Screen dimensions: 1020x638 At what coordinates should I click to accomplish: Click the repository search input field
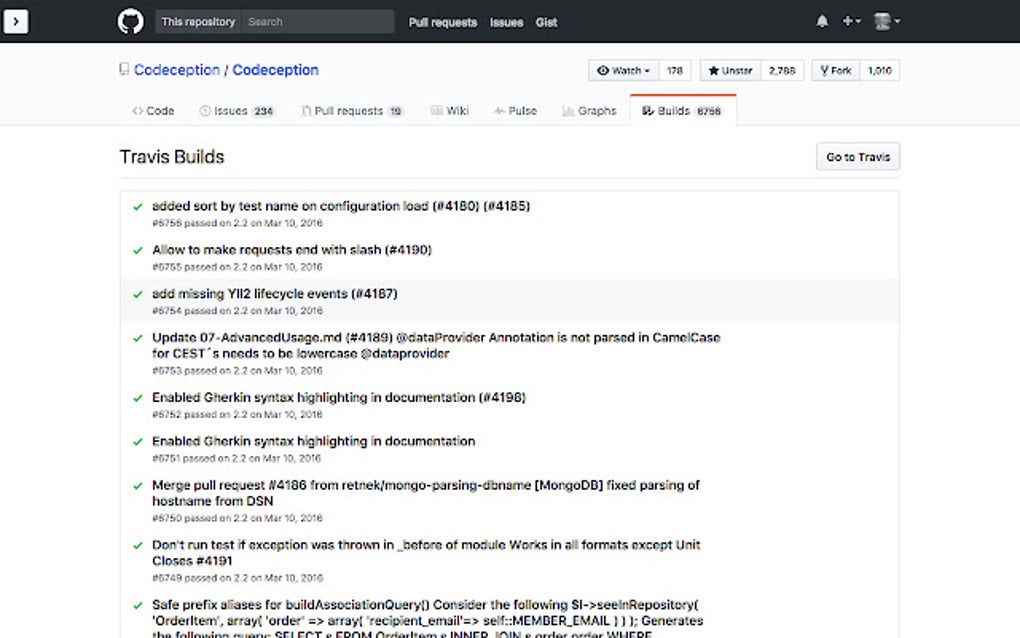[320, 21]
